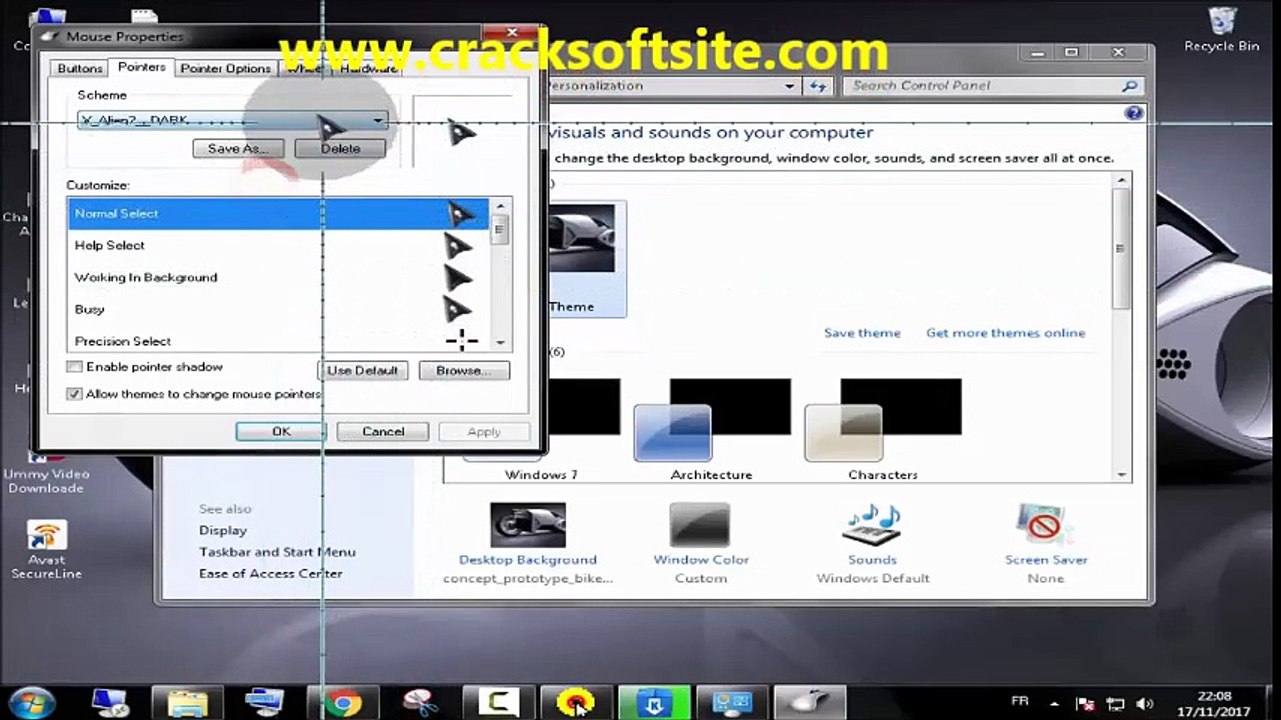
Task: Select the Precision Select pointer row
Action: tap(279, 340)
